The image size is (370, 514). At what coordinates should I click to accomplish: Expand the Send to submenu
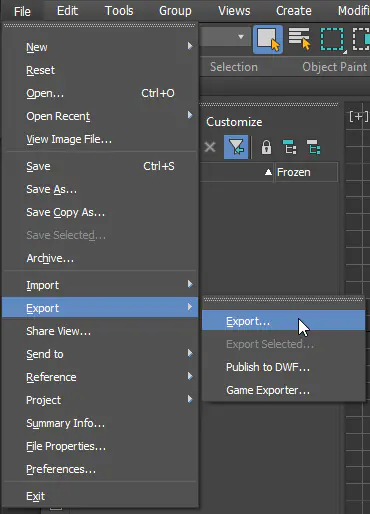[100, 354]
